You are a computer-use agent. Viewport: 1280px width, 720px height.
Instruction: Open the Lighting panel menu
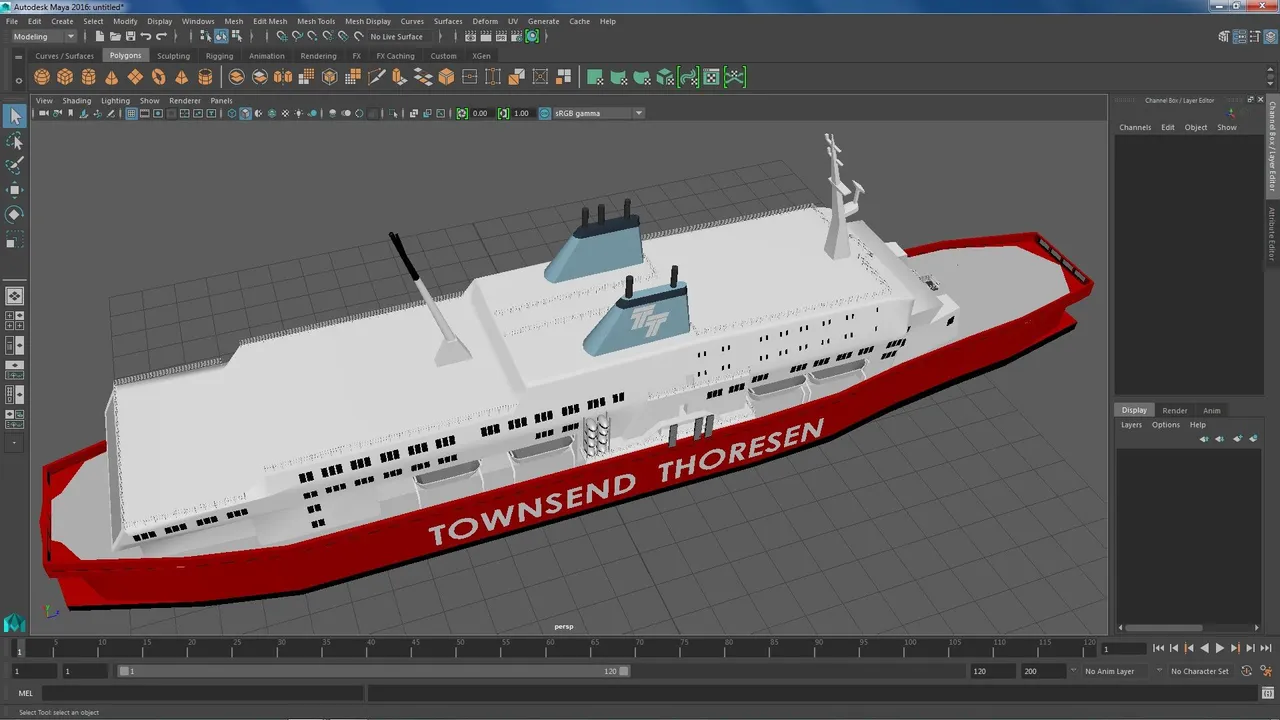pos(115,100)
